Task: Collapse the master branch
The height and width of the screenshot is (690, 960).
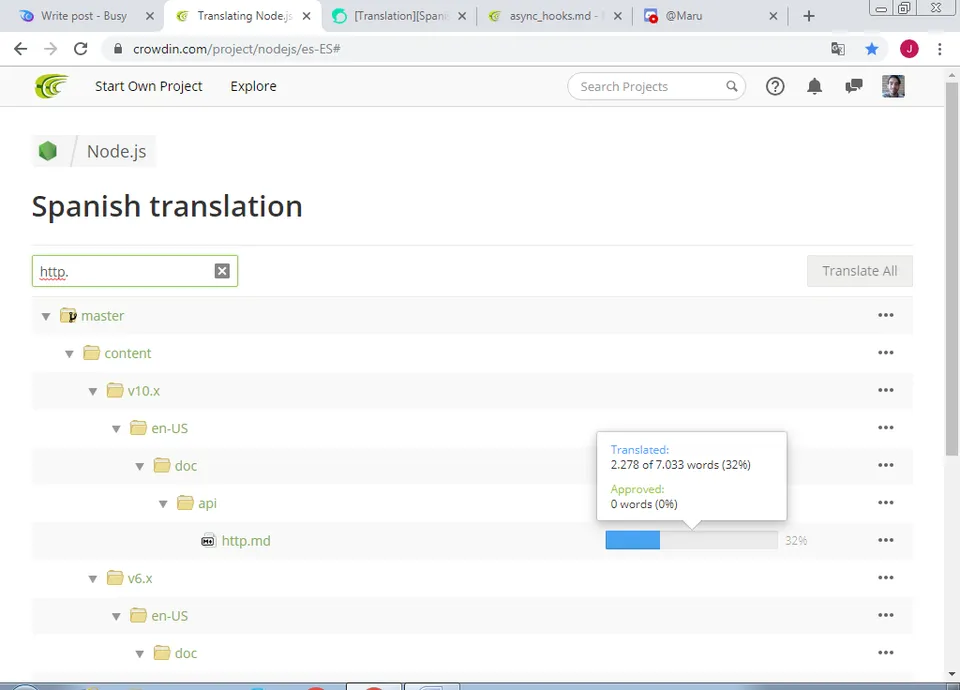Action: point(46,317)
